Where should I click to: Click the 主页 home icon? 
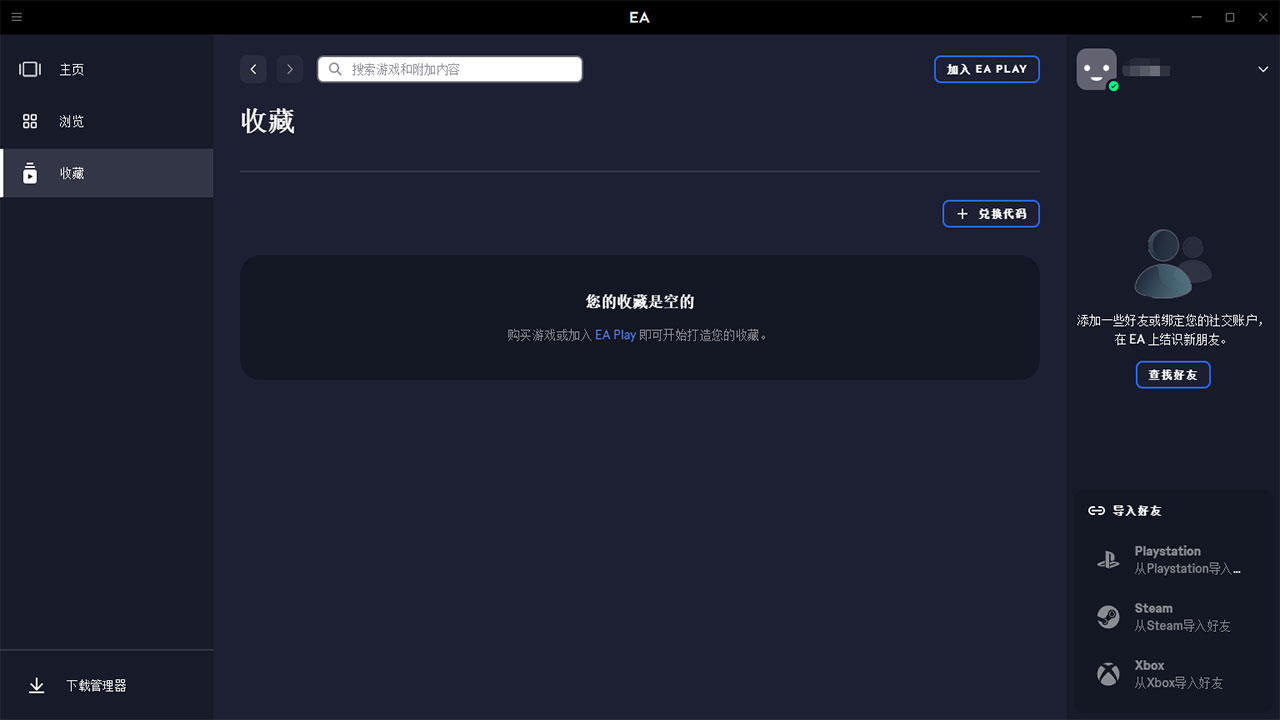(30, 69)
